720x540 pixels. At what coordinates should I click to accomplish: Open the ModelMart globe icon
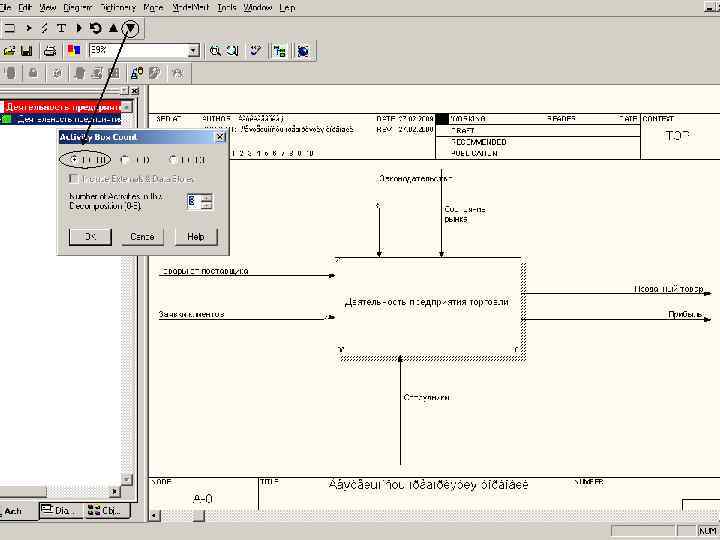303,51
